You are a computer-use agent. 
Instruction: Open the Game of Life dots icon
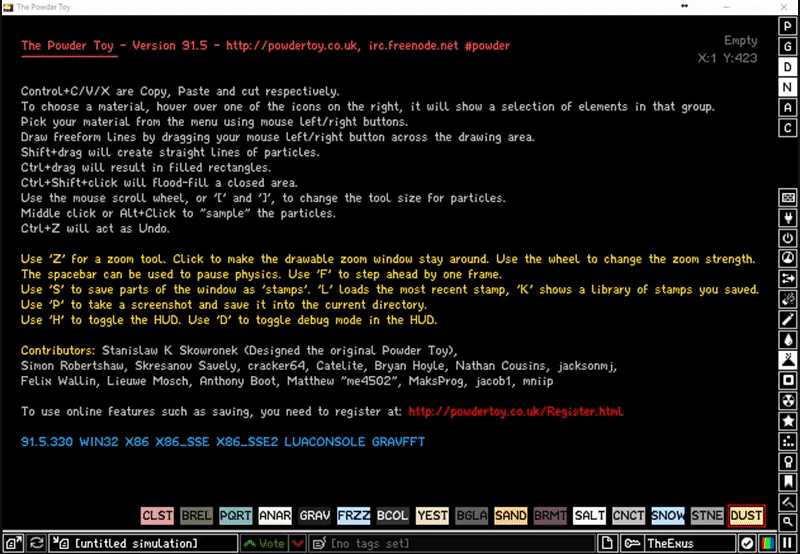(788, 442)
